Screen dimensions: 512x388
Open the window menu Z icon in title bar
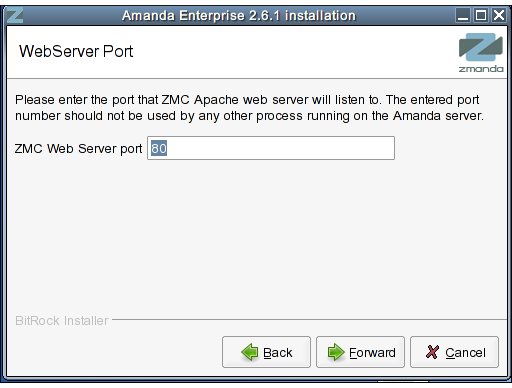pos(15,16)
